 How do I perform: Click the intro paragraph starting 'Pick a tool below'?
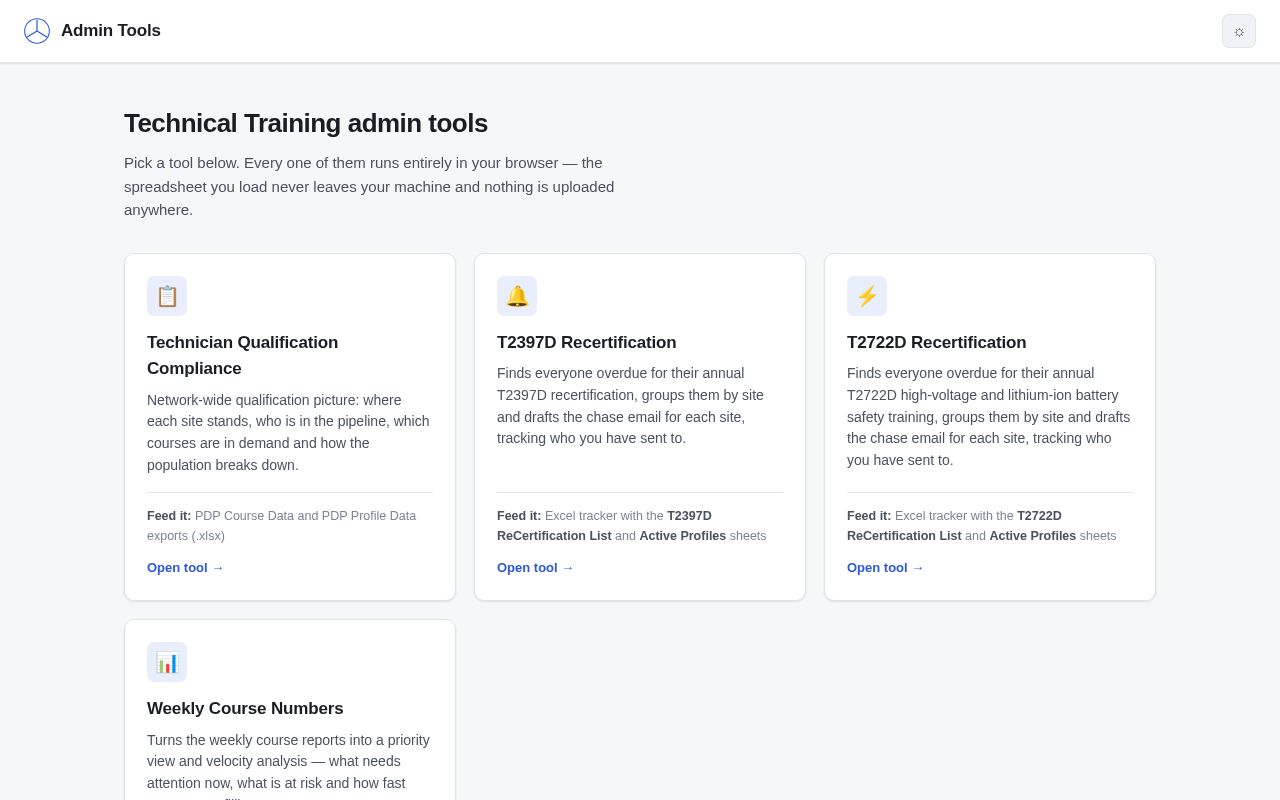point(369,186)
